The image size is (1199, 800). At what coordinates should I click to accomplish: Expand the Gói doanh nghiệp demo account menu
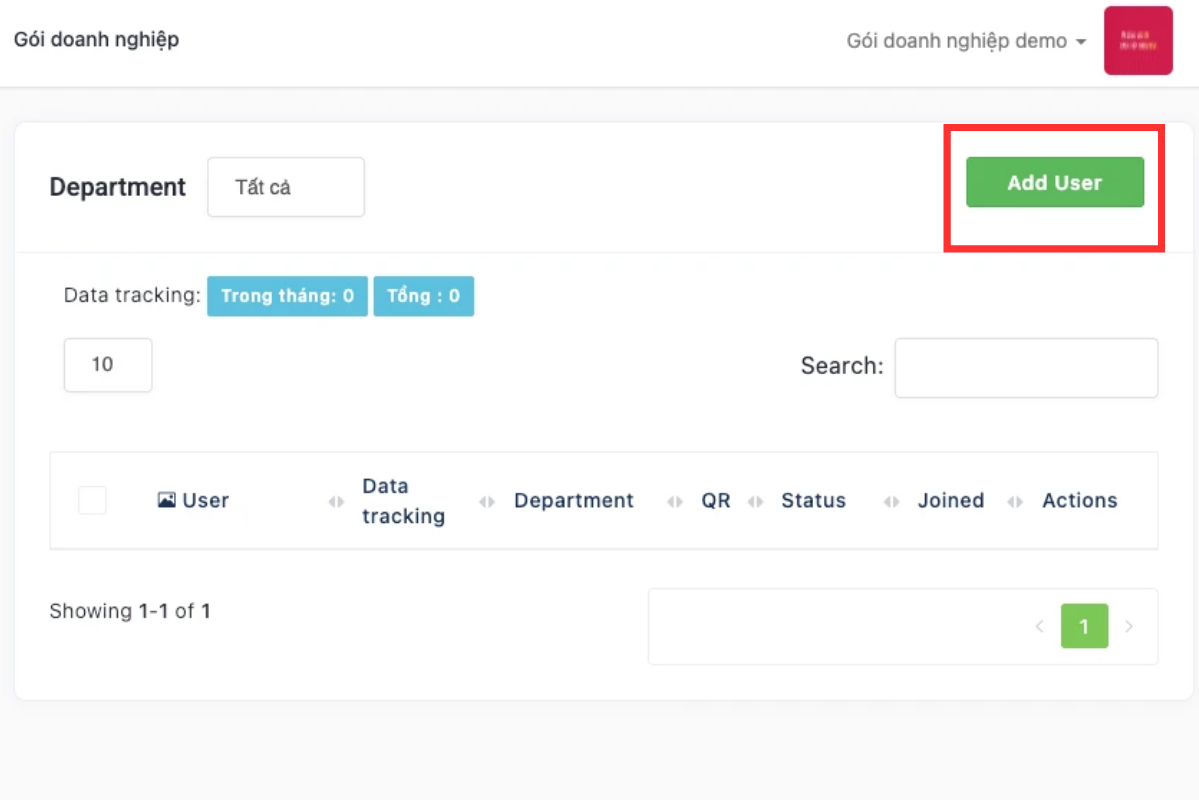tap(966, 42)
